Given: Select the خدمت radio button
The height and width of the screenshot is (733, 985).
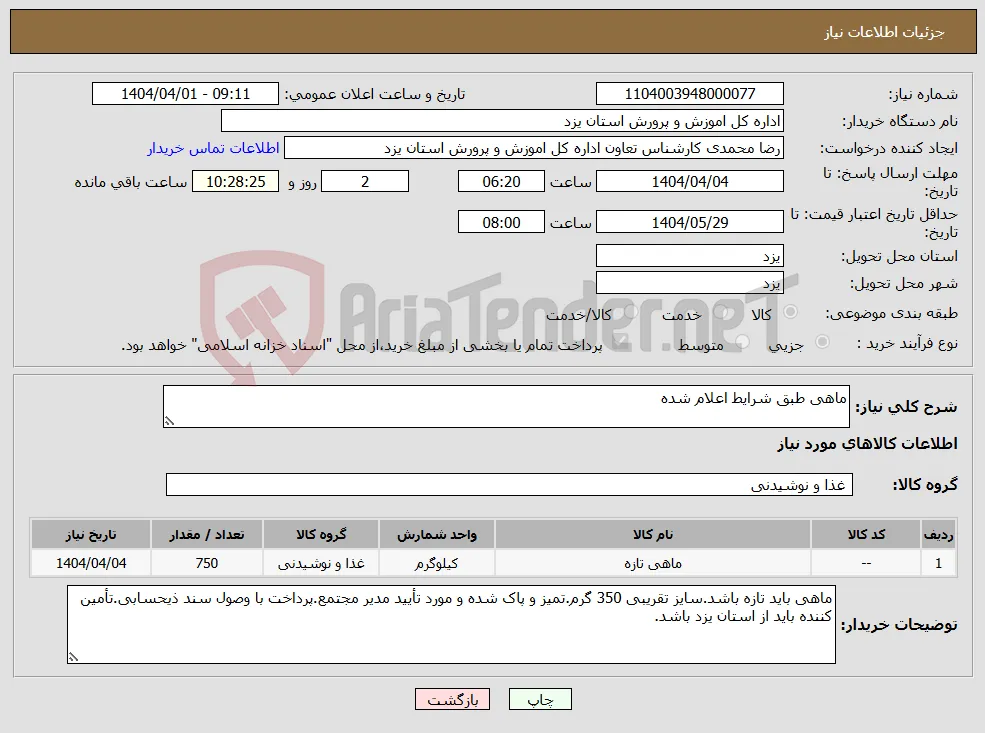Looking at the screenshot, I should 721,312.
